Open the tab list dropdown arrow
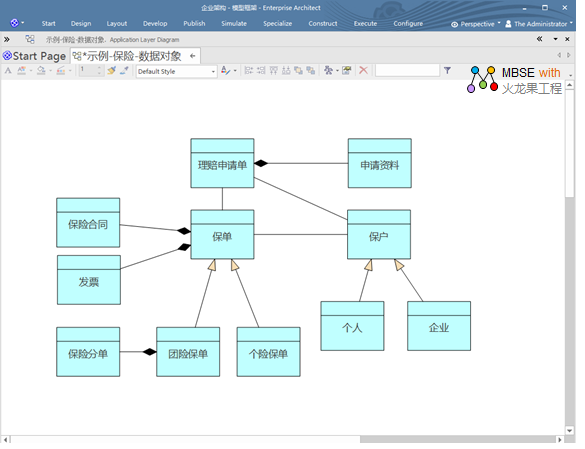 (556, 39)
